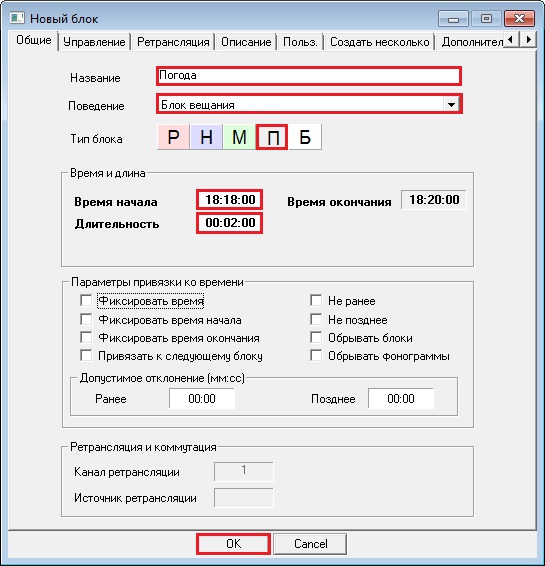Viewport: 545px width, 566px height.
Task: Switch to the Управление tab
Action: 94,42
